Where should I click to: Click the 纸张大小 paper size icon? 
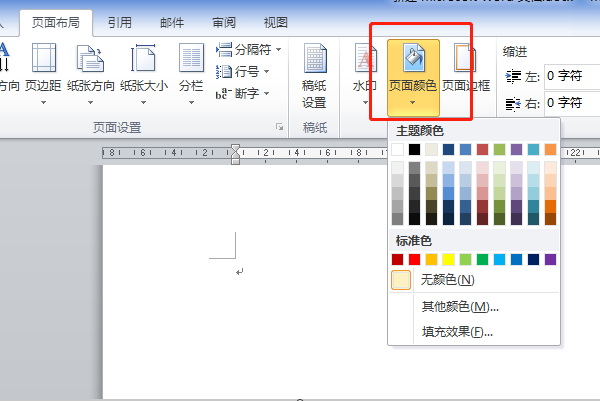click(x=143, y=58)
